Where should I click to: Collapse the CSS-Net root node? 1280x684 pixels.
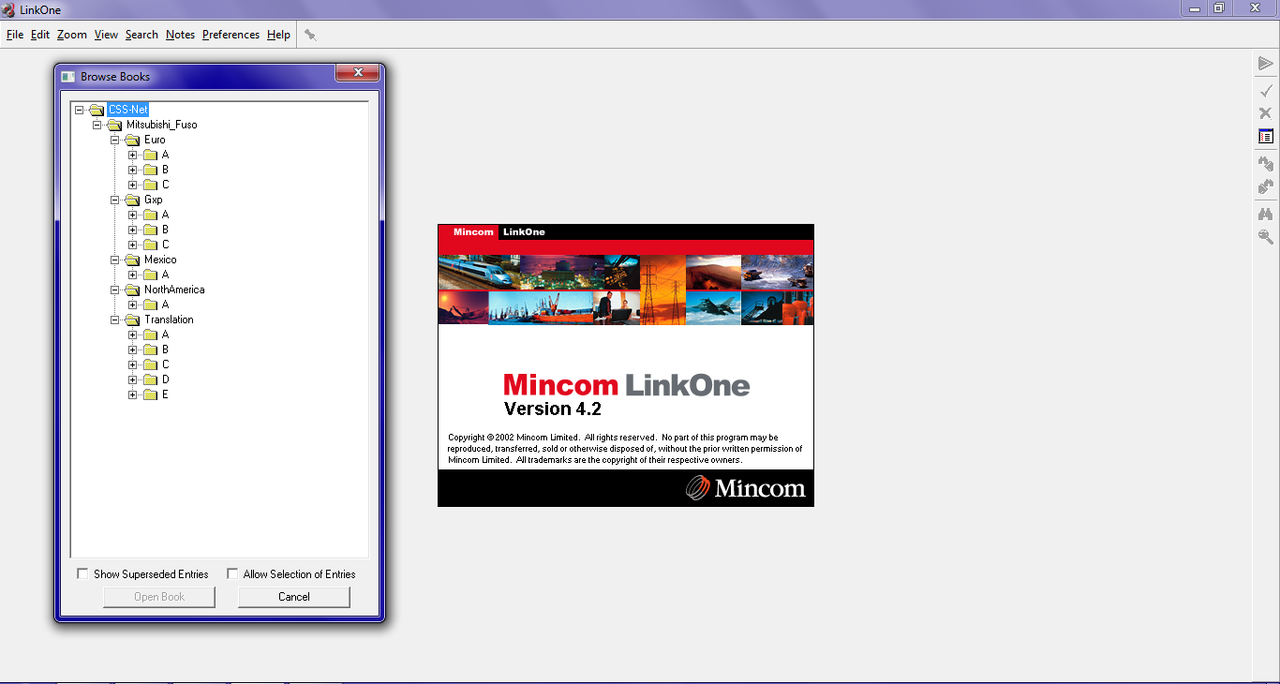tap(79, 110)
